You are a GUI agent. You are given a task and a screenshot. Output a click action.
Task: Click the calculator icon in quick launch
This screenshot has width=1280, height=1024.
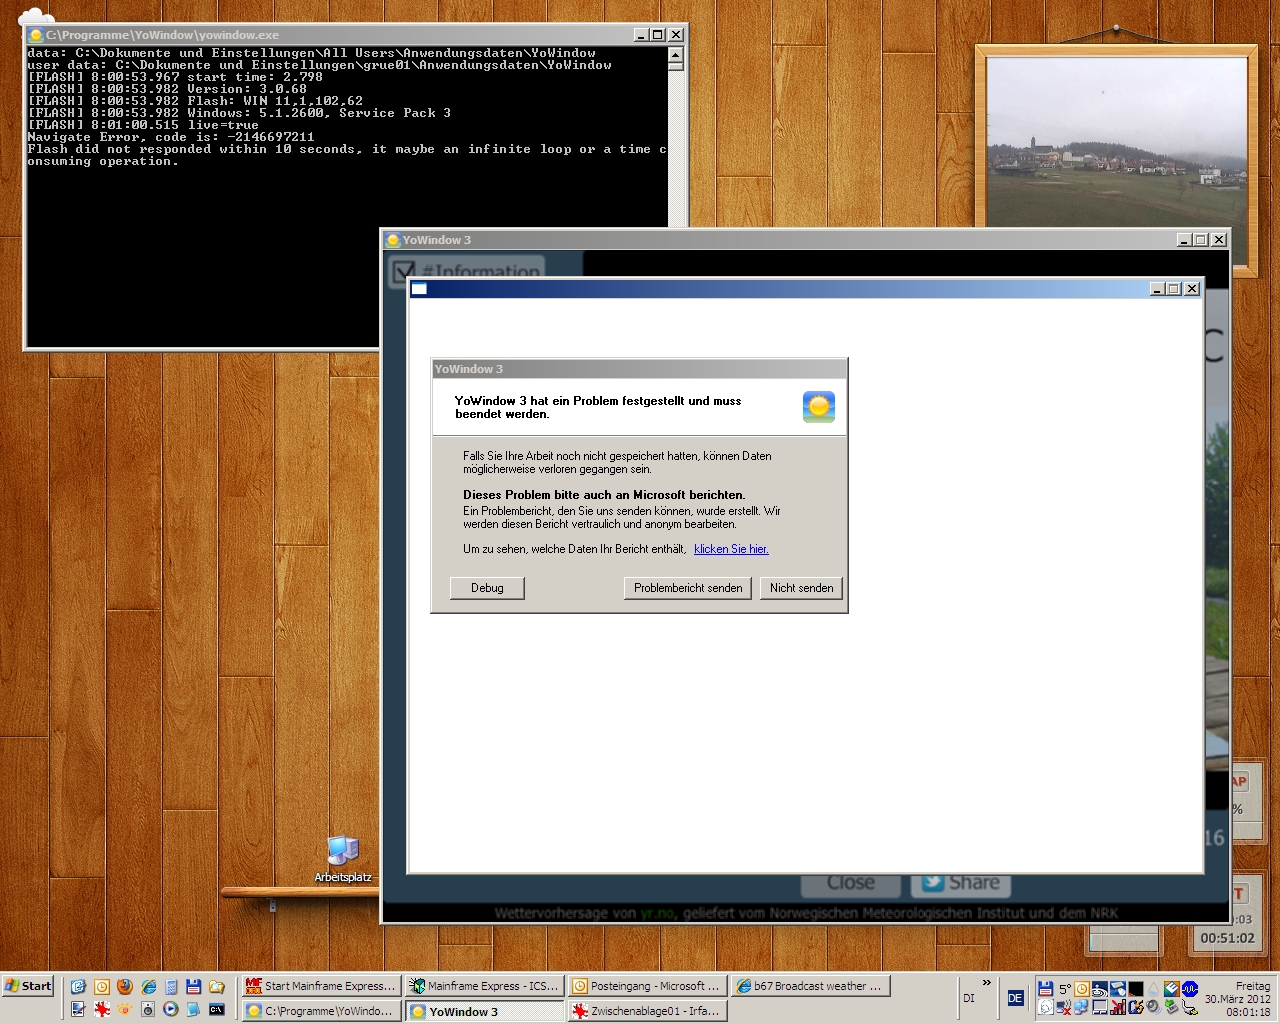pos(171,987)
